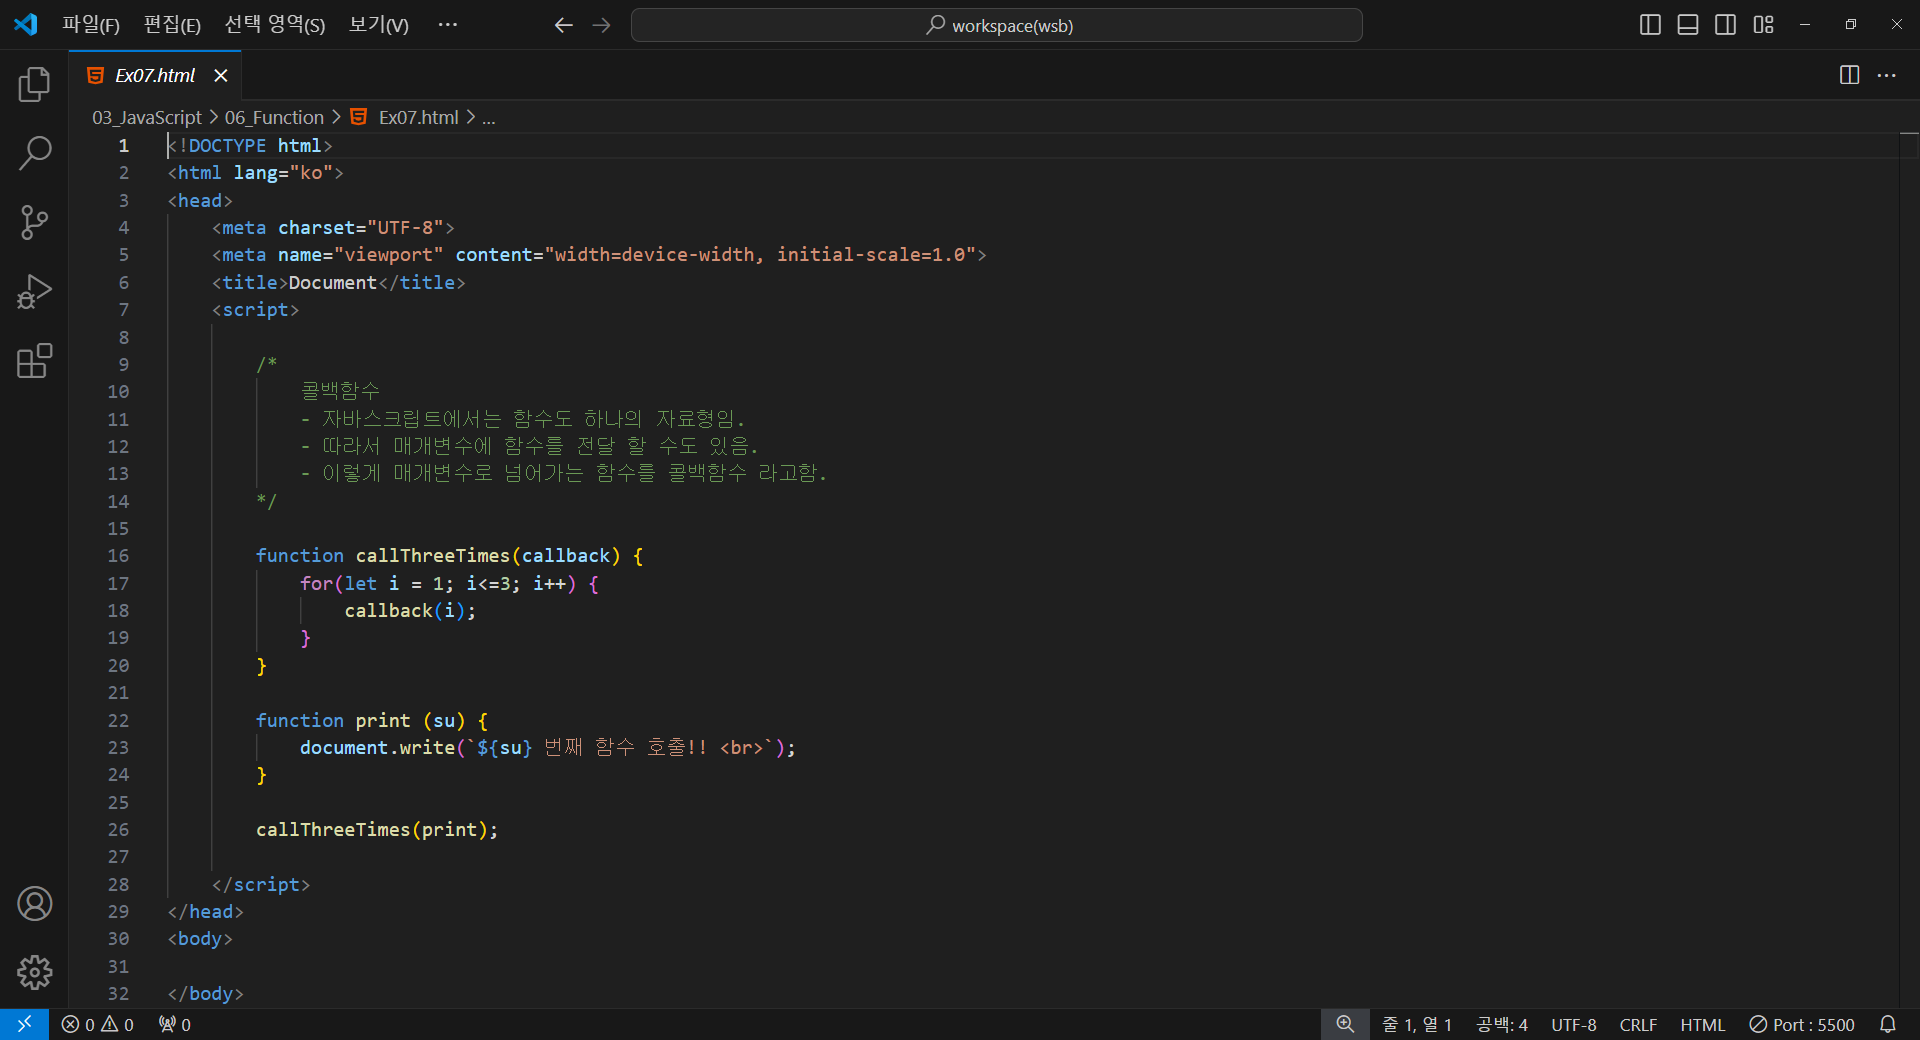Screen dimensions: 1920x1040
Task: Click the comment title 콜백함수 on line 10
Action: (x=341, y=391)
